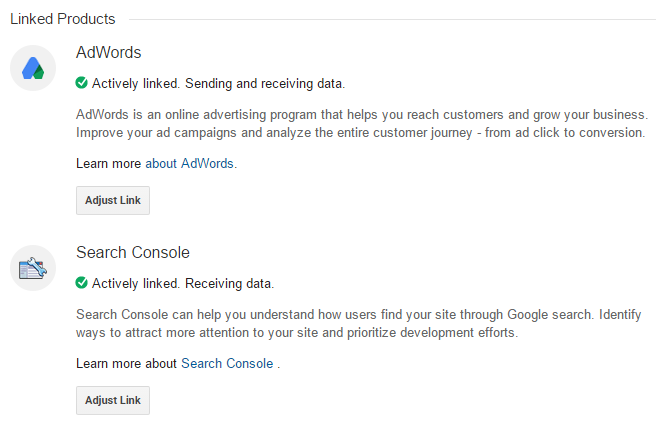Click 'ways to attract more attention' description line
Image resolution: width=656 pixels, height=427 pixels.
click(297, 332)
